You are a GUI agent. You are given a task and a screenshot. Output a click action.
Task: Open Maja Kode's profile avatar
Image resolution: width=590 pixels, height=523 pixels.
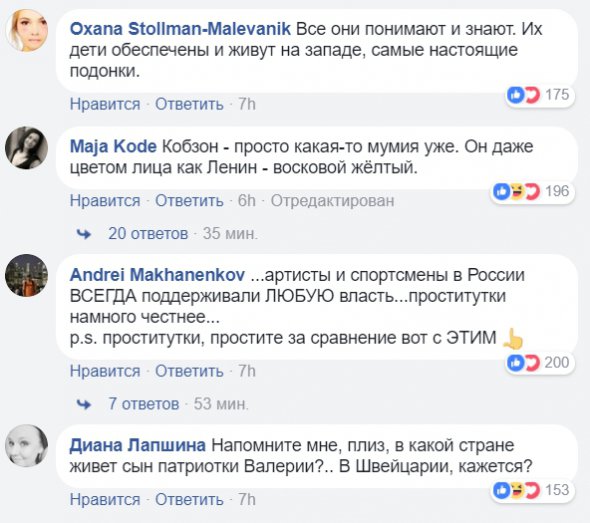click(27, 147)
